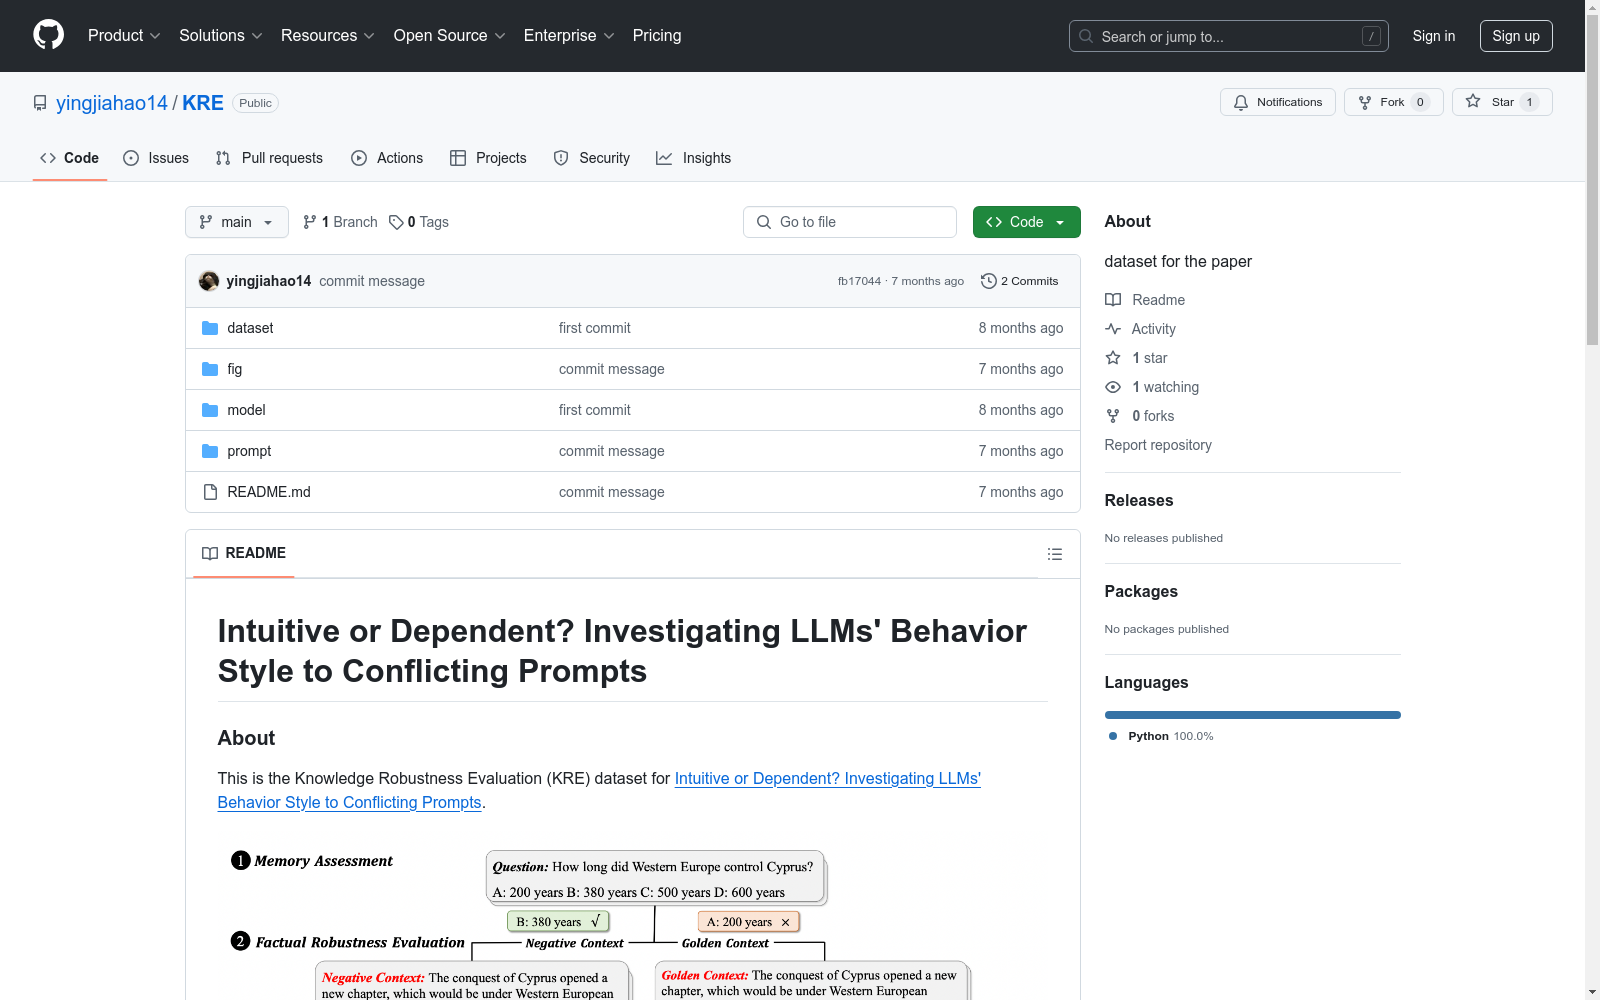Focus the Go to file input
The image size is (1600, 1000).
point(850,222)
